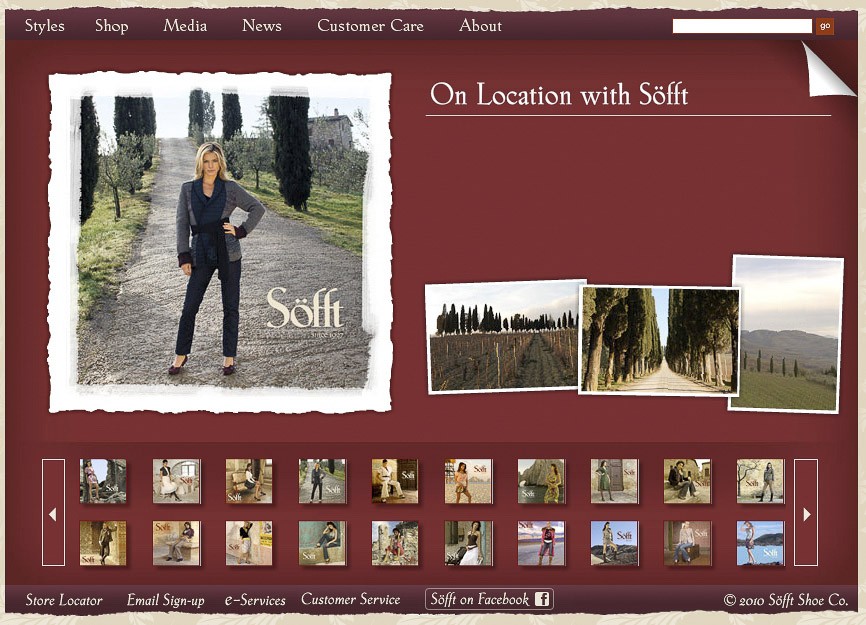Select thumbnail of woman by blue sea and hills

coord(760,543)
